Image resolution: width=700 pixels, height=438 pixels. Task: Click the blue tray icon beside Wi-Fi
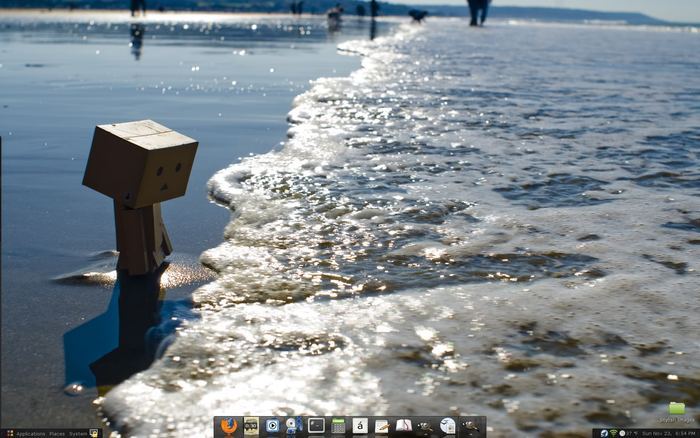click(606, 433)
